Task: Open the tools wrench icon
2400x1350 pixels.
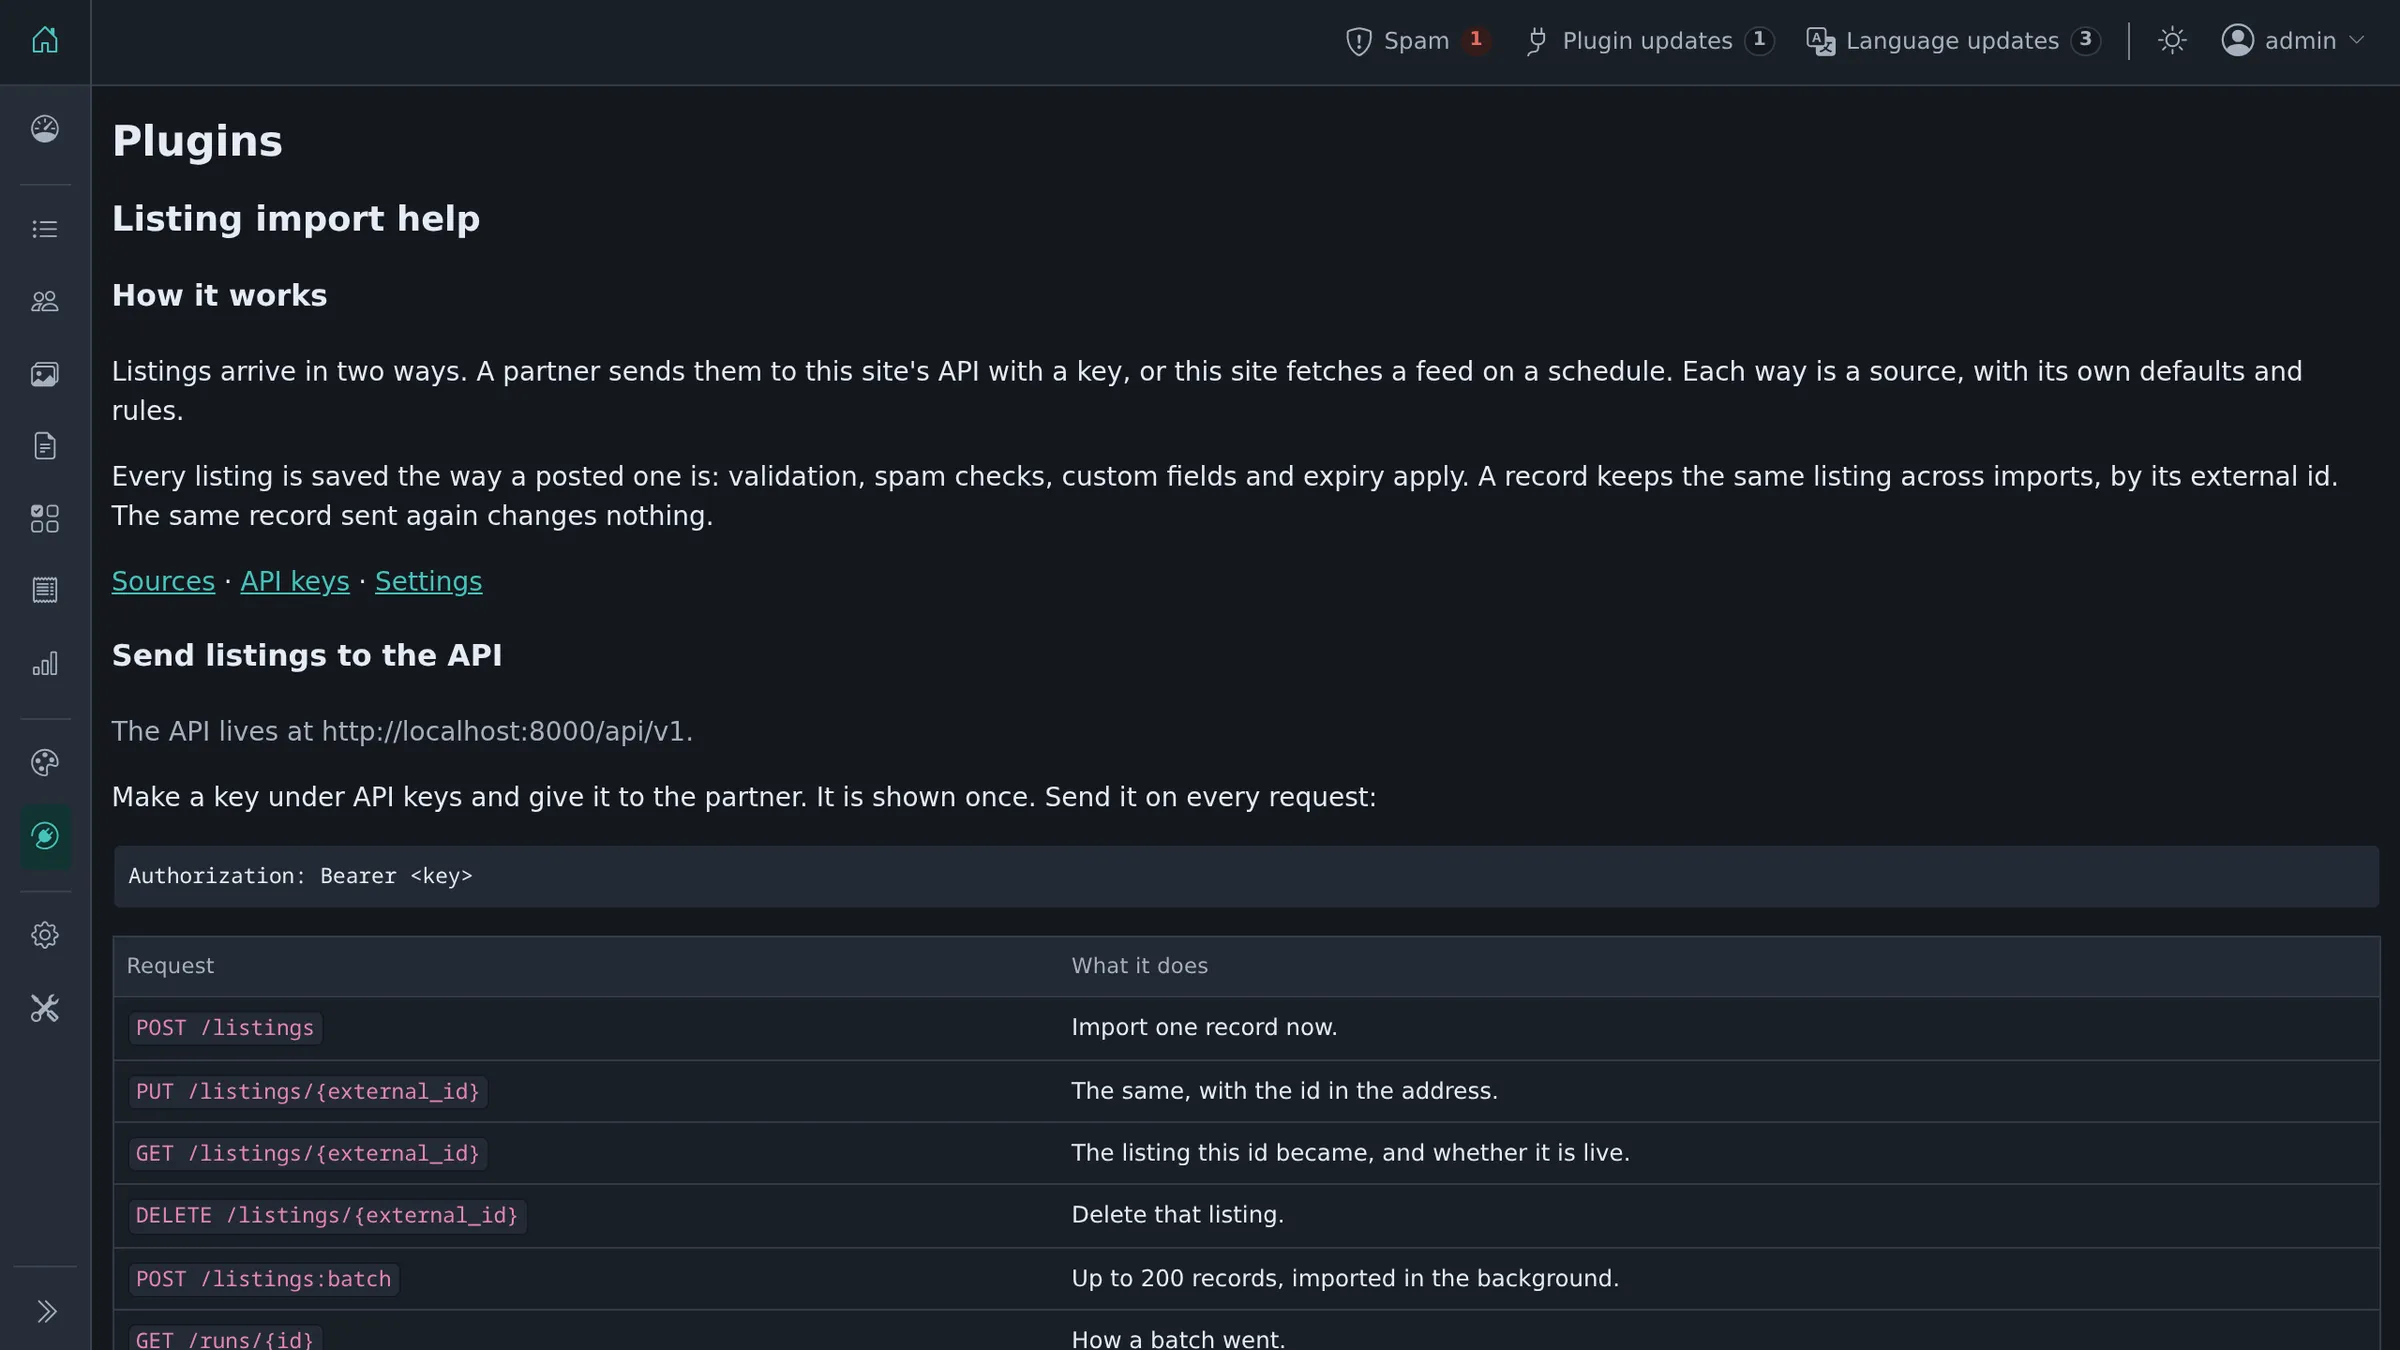Action: (45, 1008)
